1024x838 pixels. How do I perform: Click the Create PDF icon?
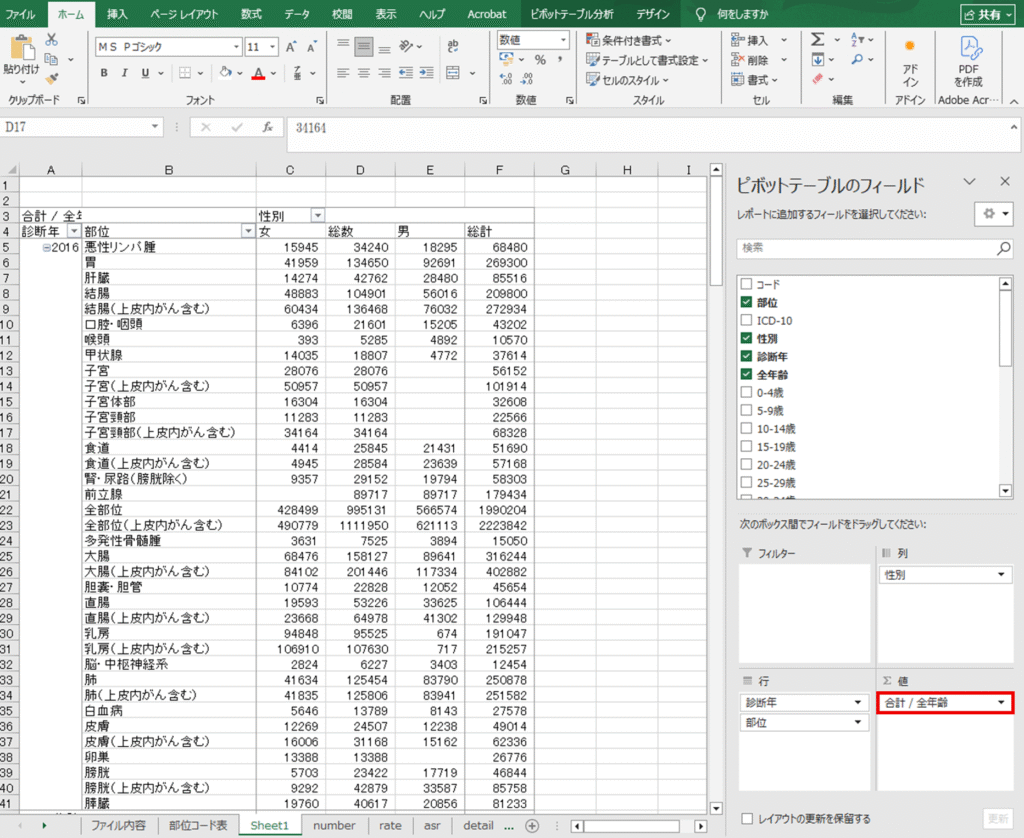968,58
